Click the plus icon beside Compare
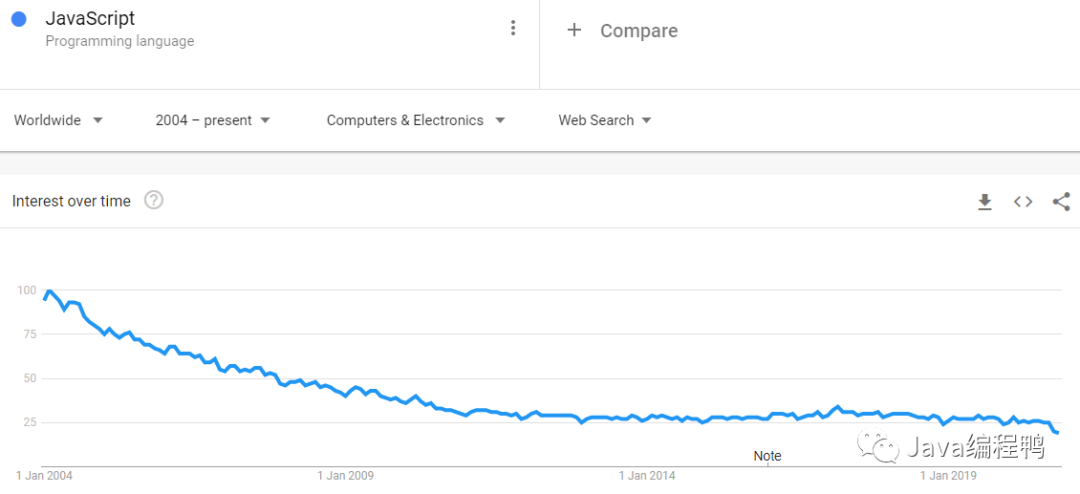This screenshot has width=1080, height=494. click(574, 30)
